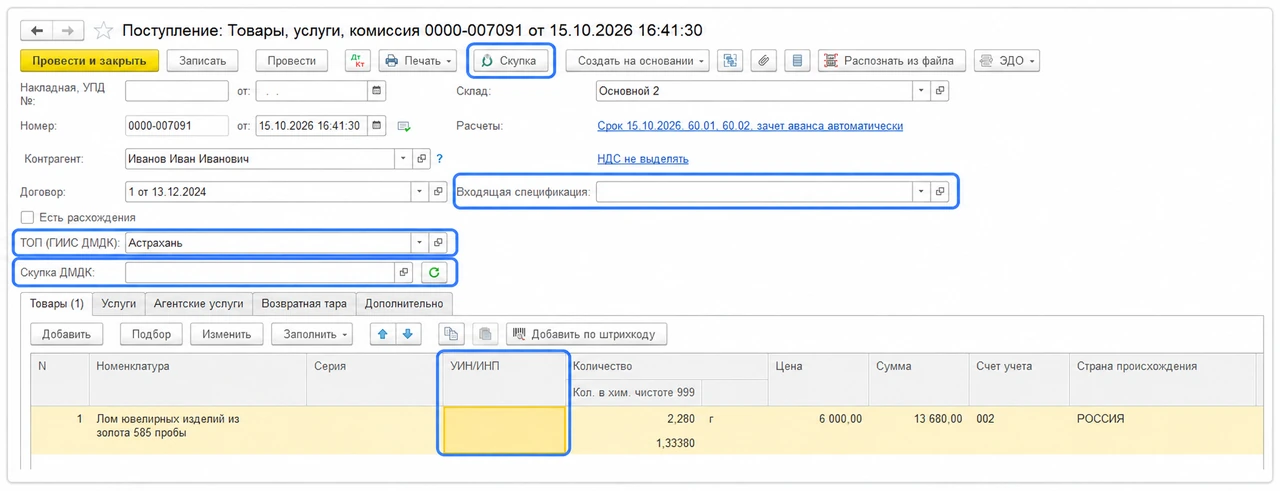Focus the Скупка ДМДК input field
This screenshot has height=491, width=1280.
click(x=260, y=272)
